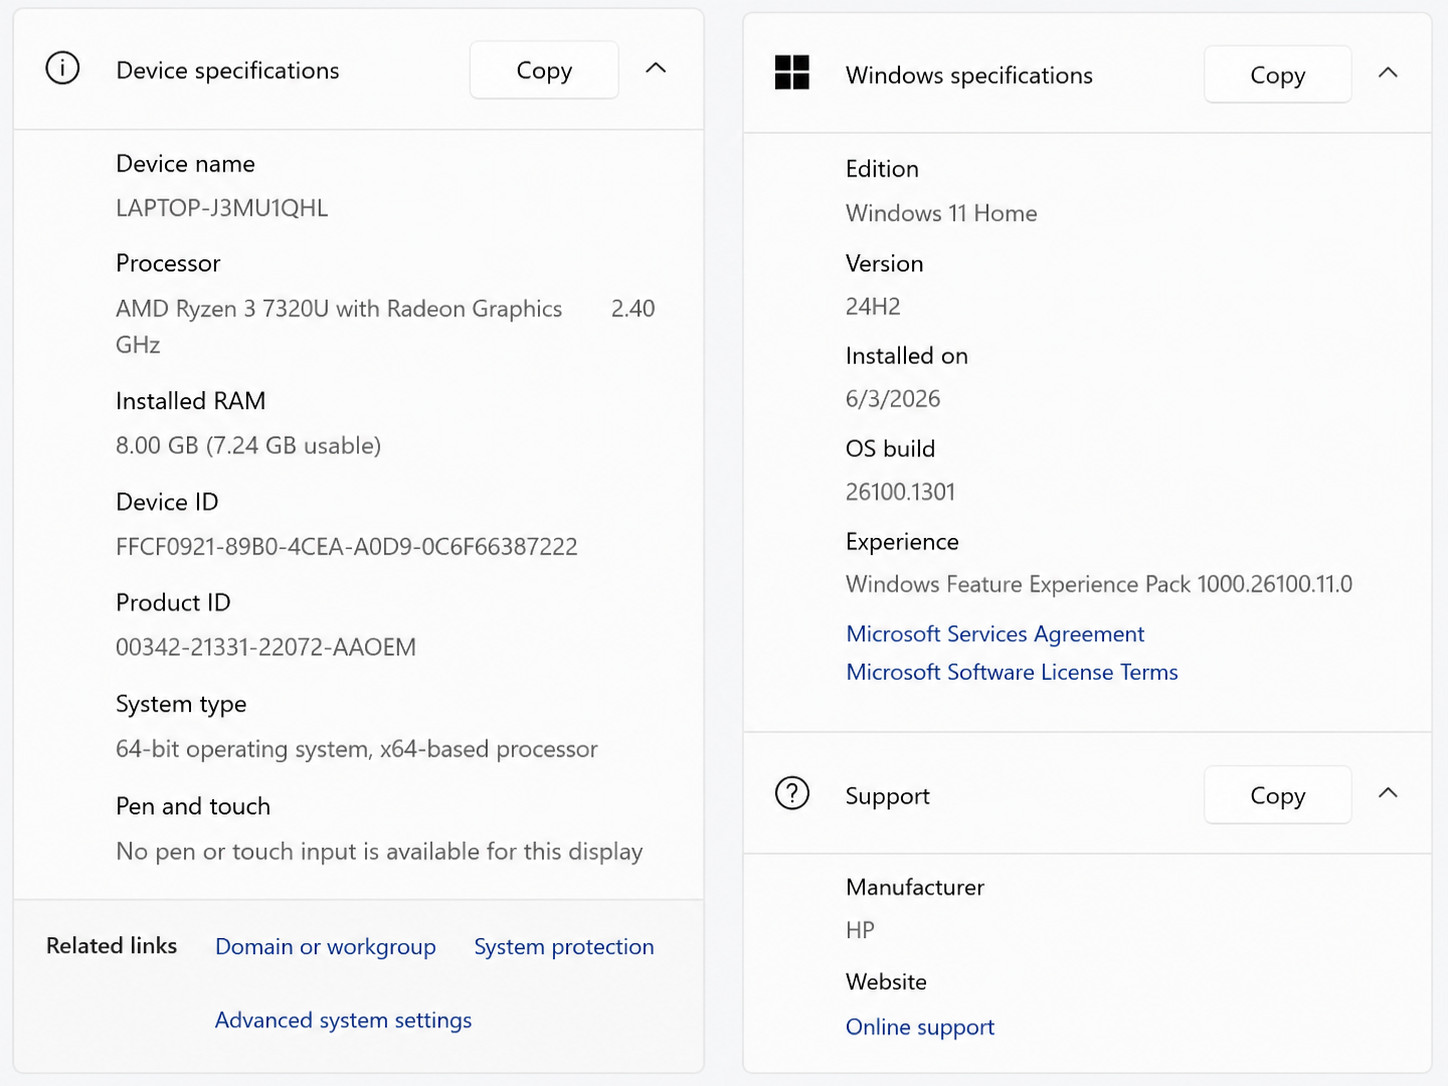The height and width of the screenshot is (1086, 1448).
Task: Click the Device name label
Action: 185,164
